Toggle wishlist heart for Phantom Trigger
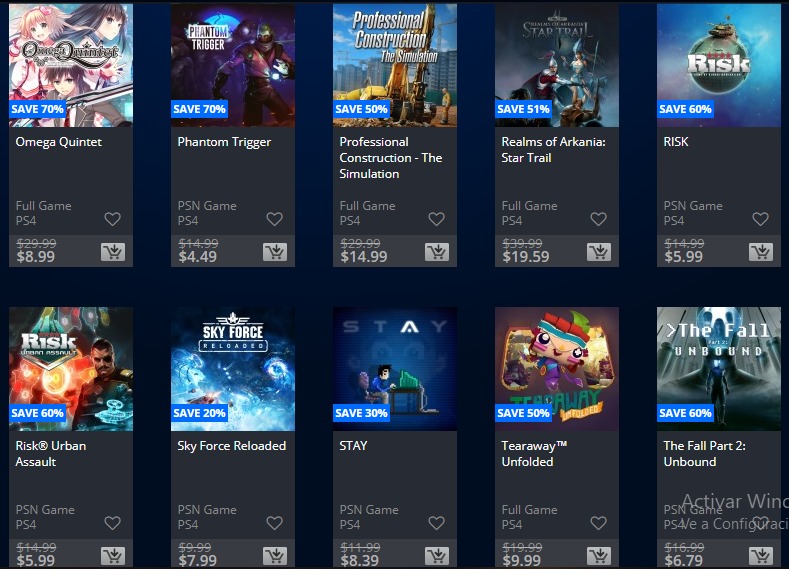 click(x=275, y=219)
